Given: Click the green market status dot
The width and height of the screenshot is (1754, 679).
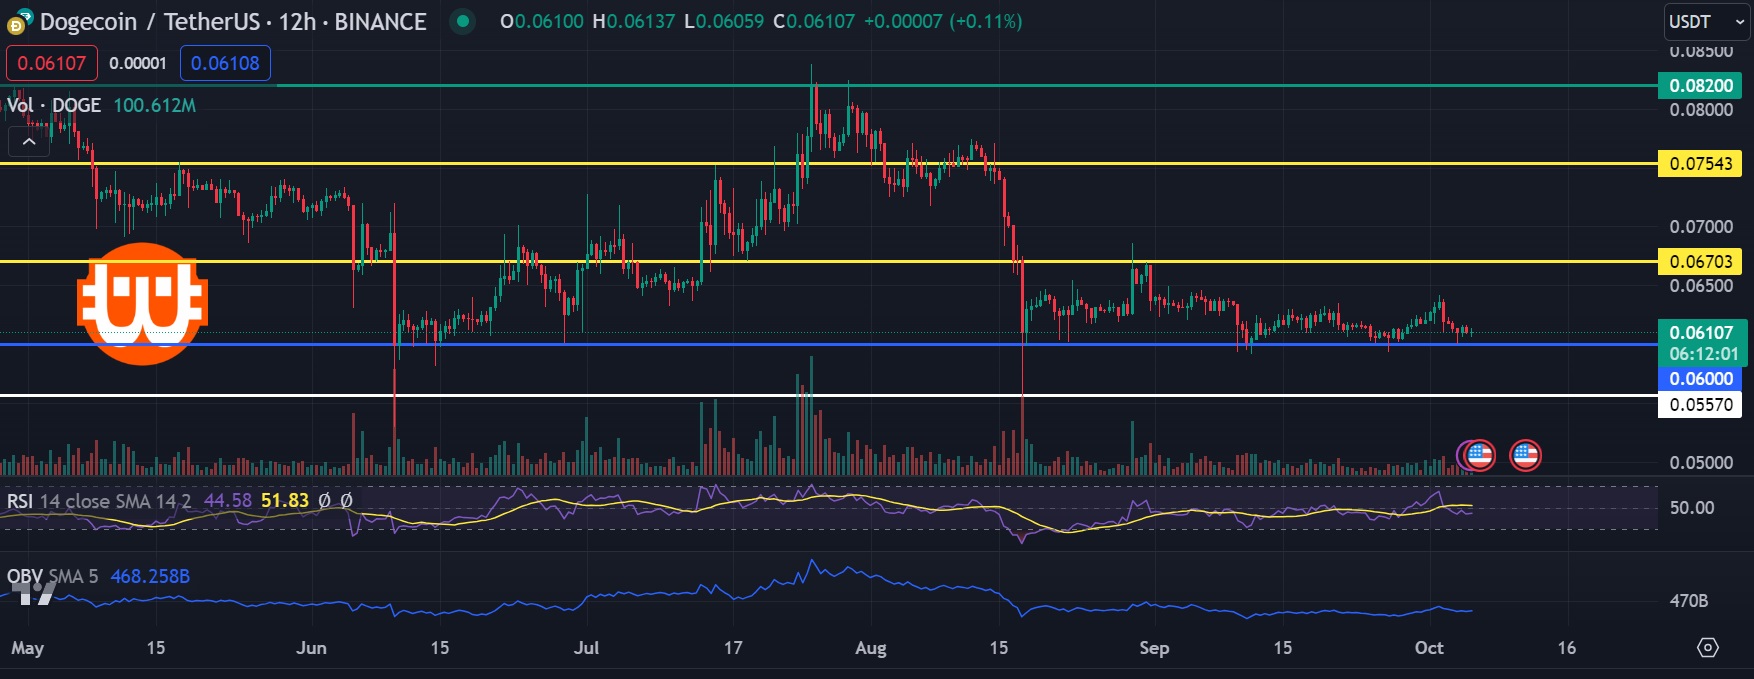Looking at the screenshot, I should point(461,21).
